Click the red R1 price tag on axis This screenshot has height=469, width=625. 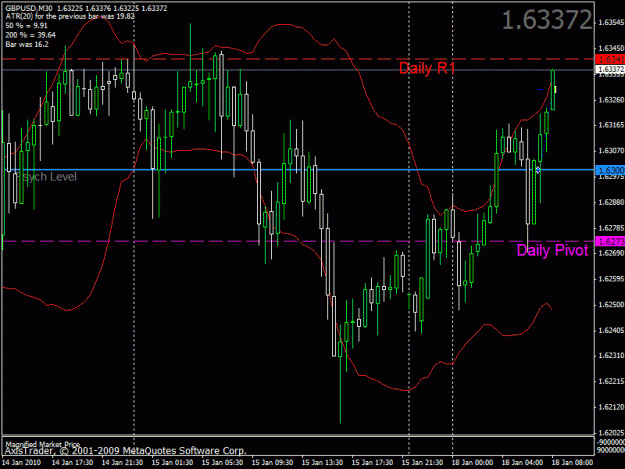[x=610, y=59]
